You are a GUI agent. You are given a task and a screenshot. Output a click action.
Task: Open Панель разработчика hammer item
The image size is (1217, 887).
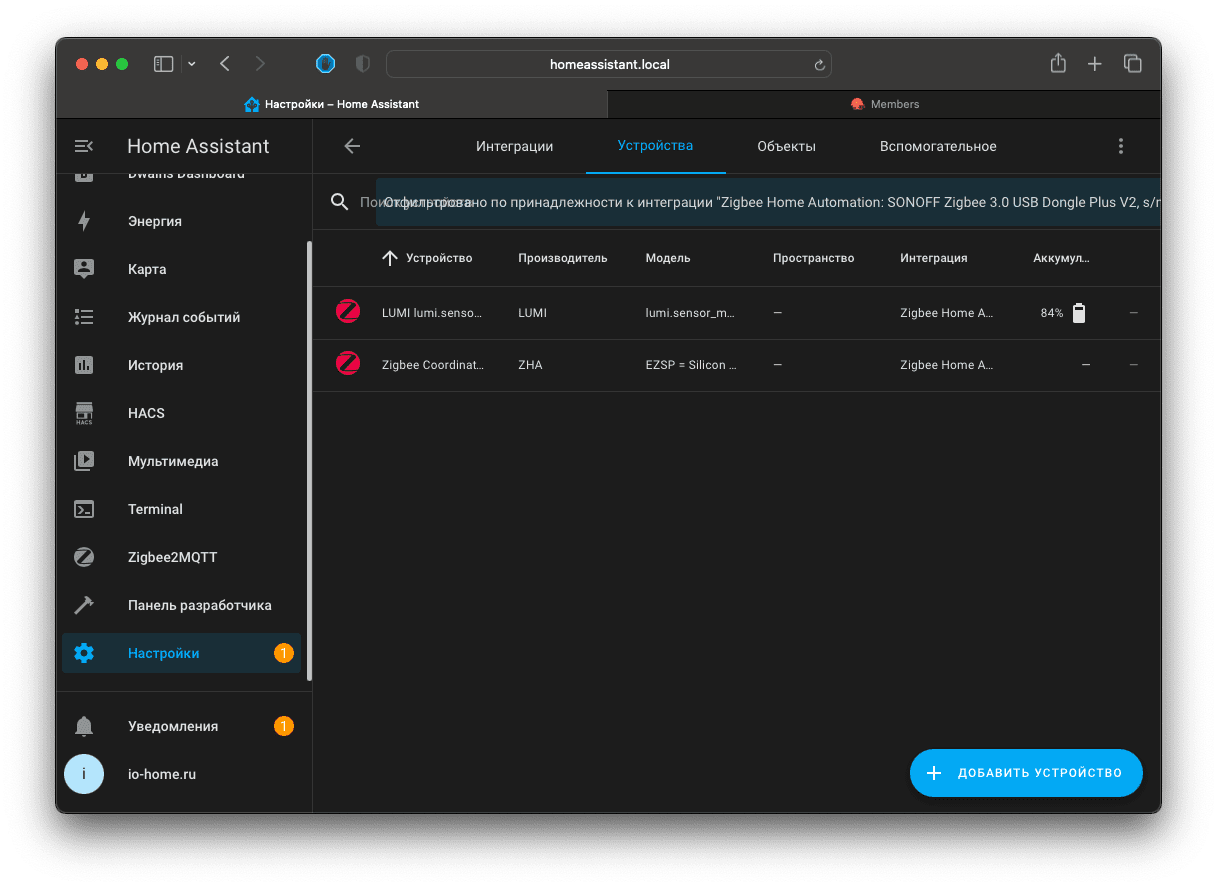tap(199, 605)
